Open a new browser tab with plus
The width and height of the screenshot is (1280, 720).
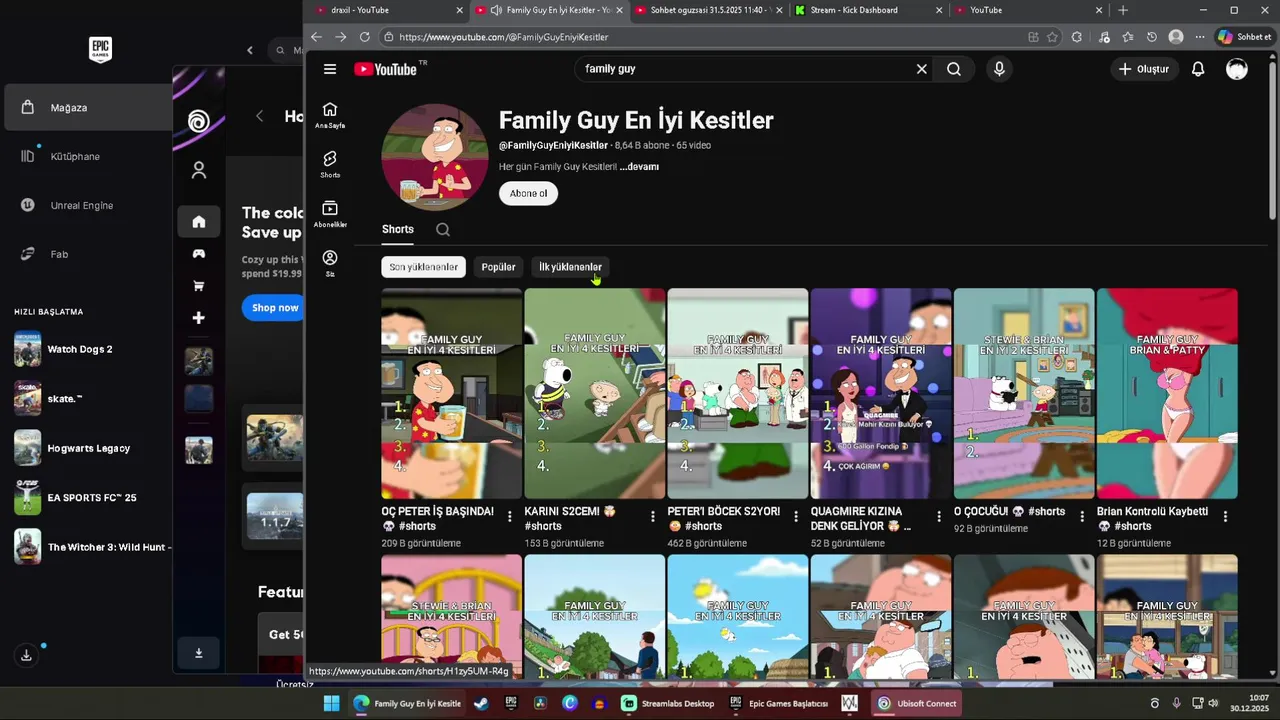click(x=1123, y=10)
